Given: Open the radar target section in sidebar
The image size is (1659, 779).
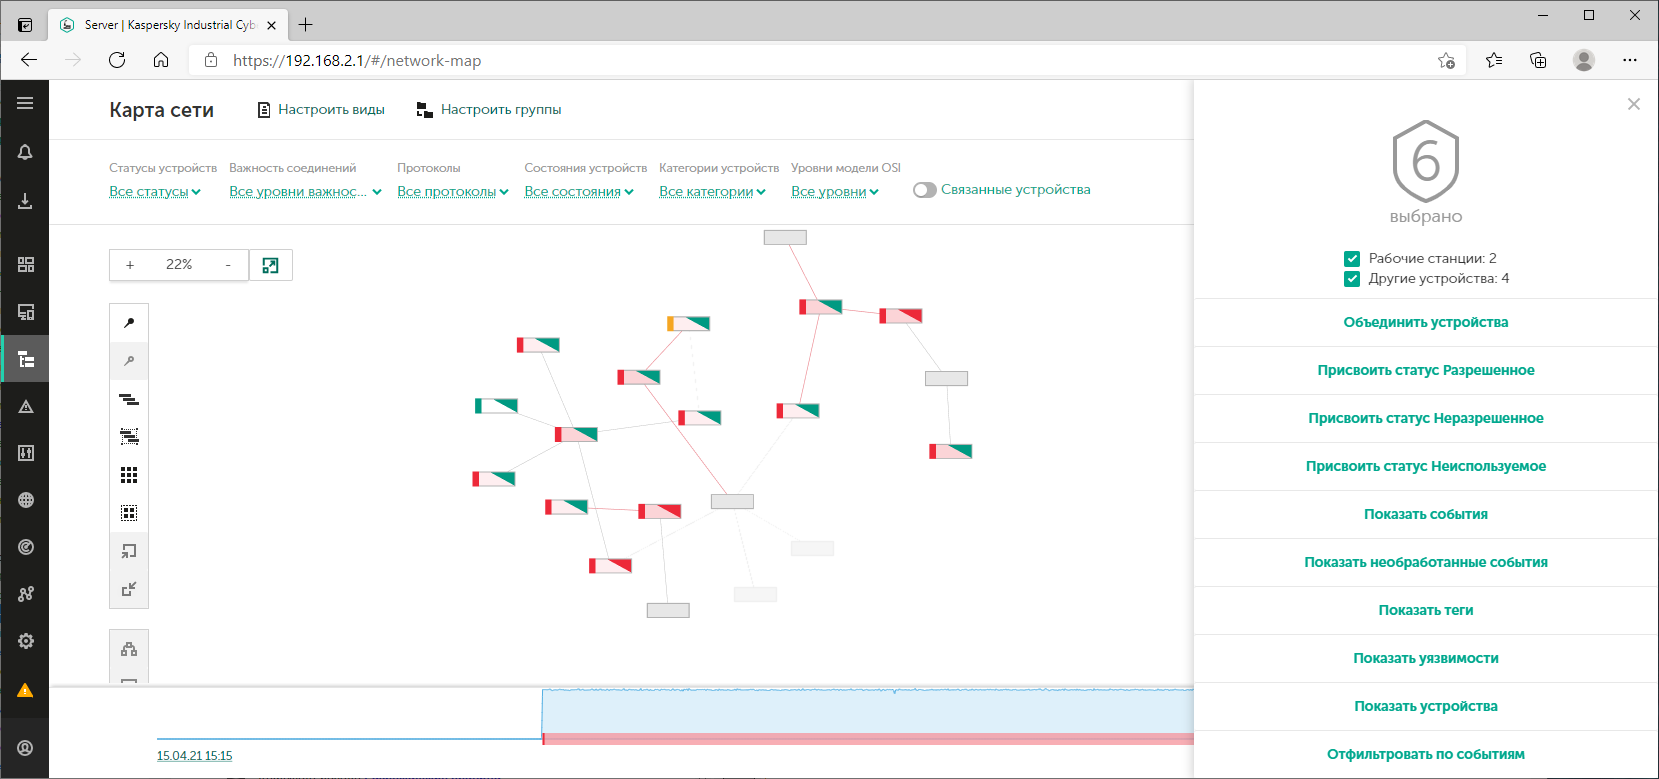Looking at the screenshot, I should click(25, 547).
